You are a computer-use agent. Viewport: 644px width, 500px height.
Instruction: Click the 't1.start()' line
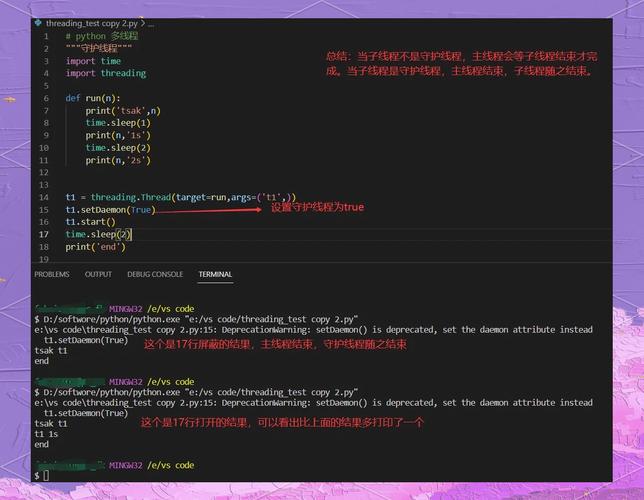click(90, 222)
